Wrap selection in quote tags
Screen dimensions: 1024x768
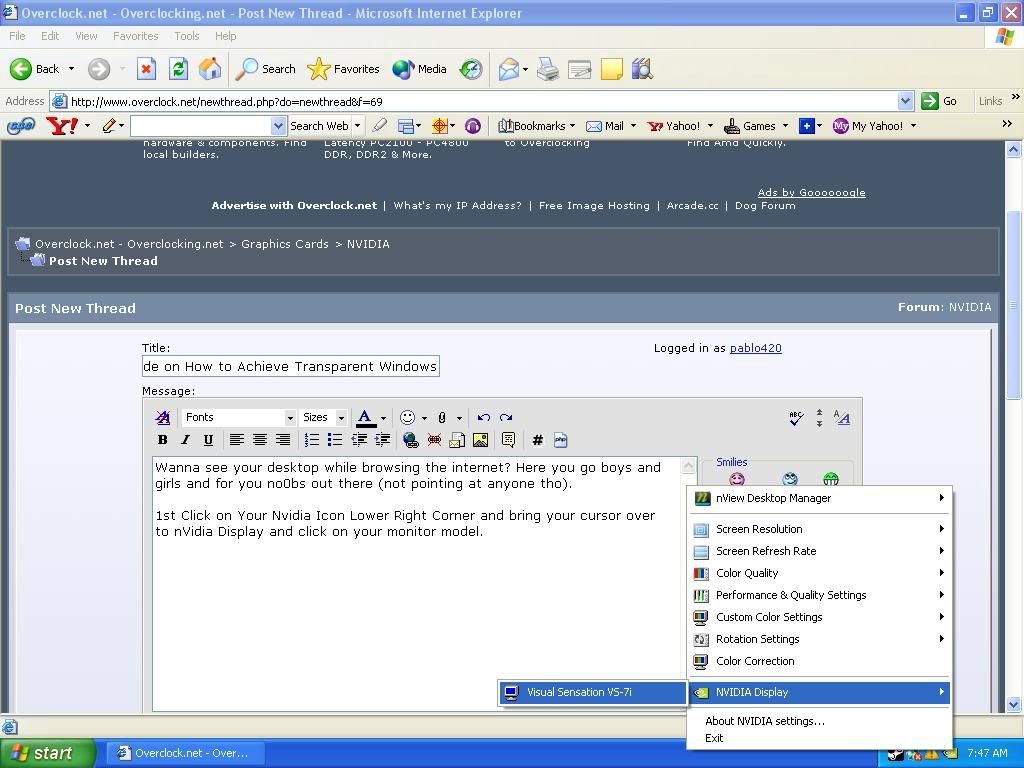point(508,440)
